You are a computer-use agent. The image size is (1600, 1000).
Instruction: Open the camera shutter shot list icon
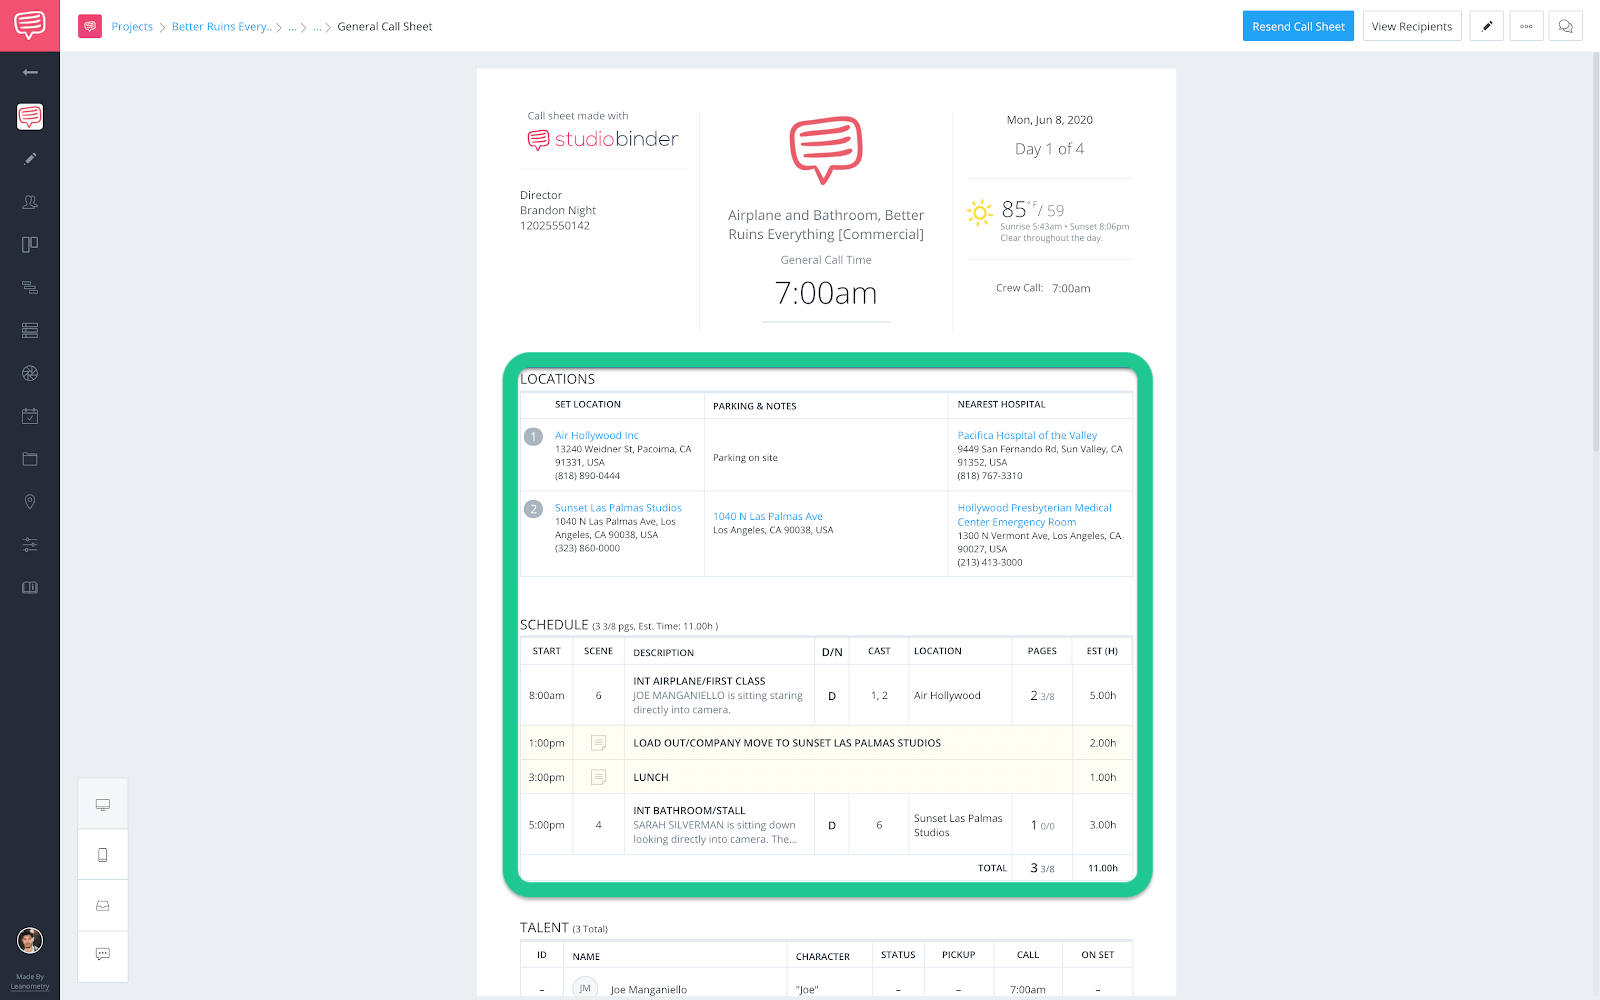coord(30,373)
